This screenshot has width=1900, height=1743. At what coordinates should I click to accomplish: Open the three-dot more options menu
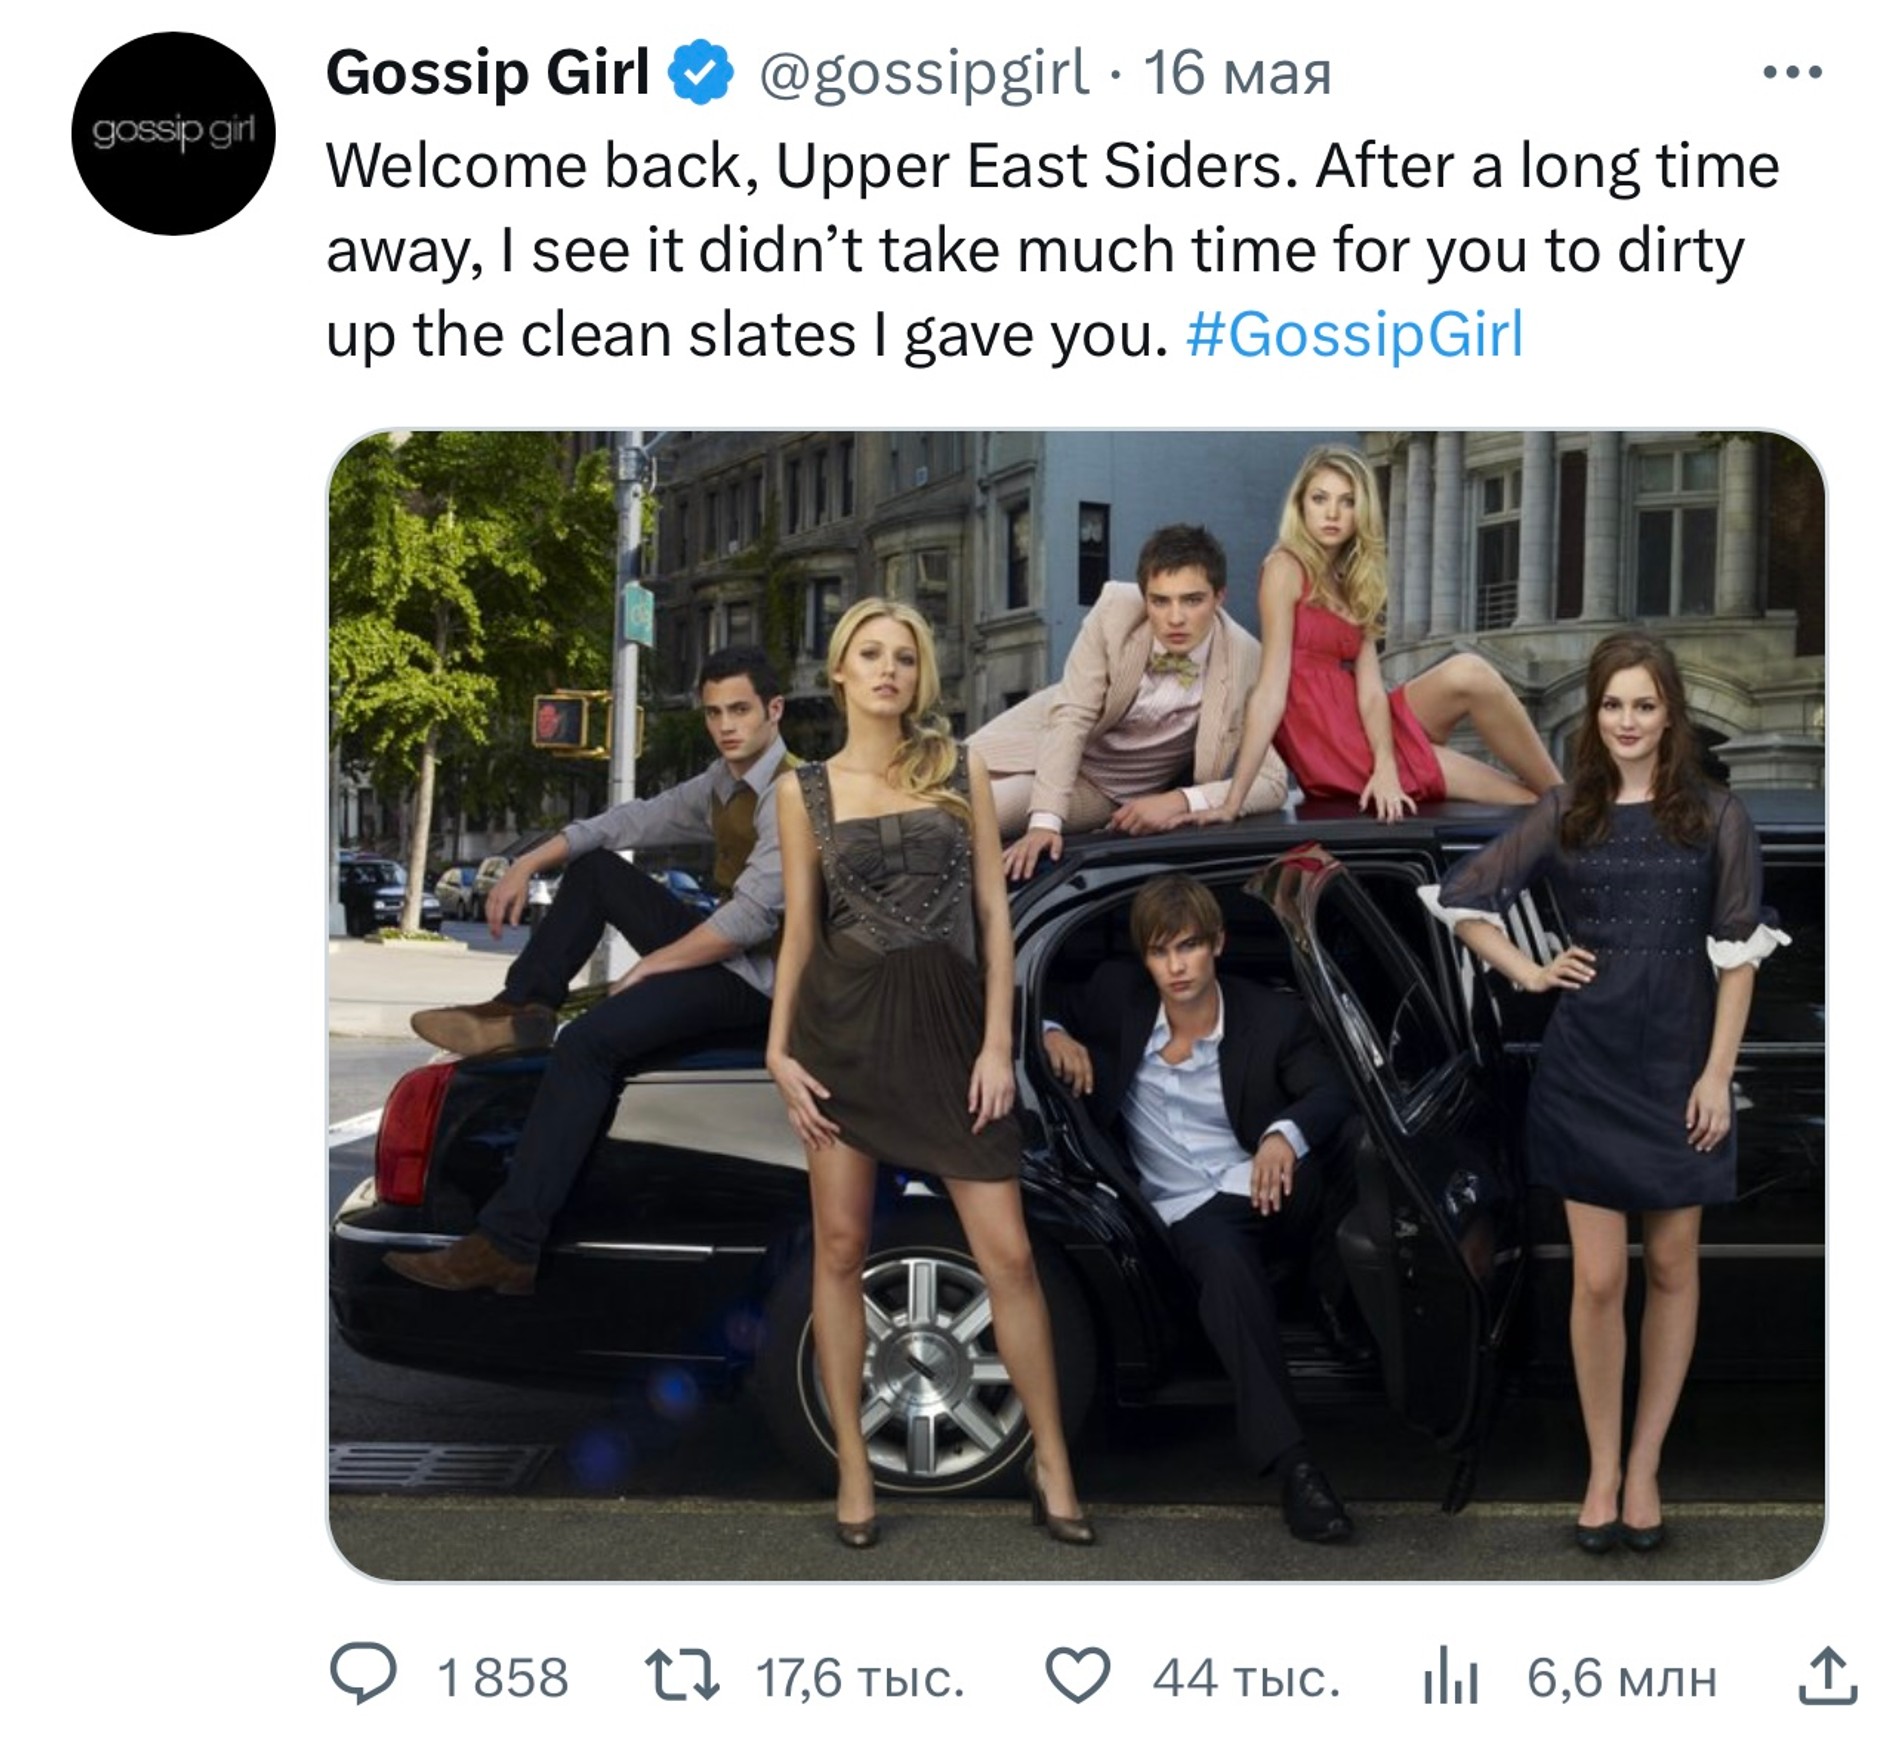[1793, 72]
